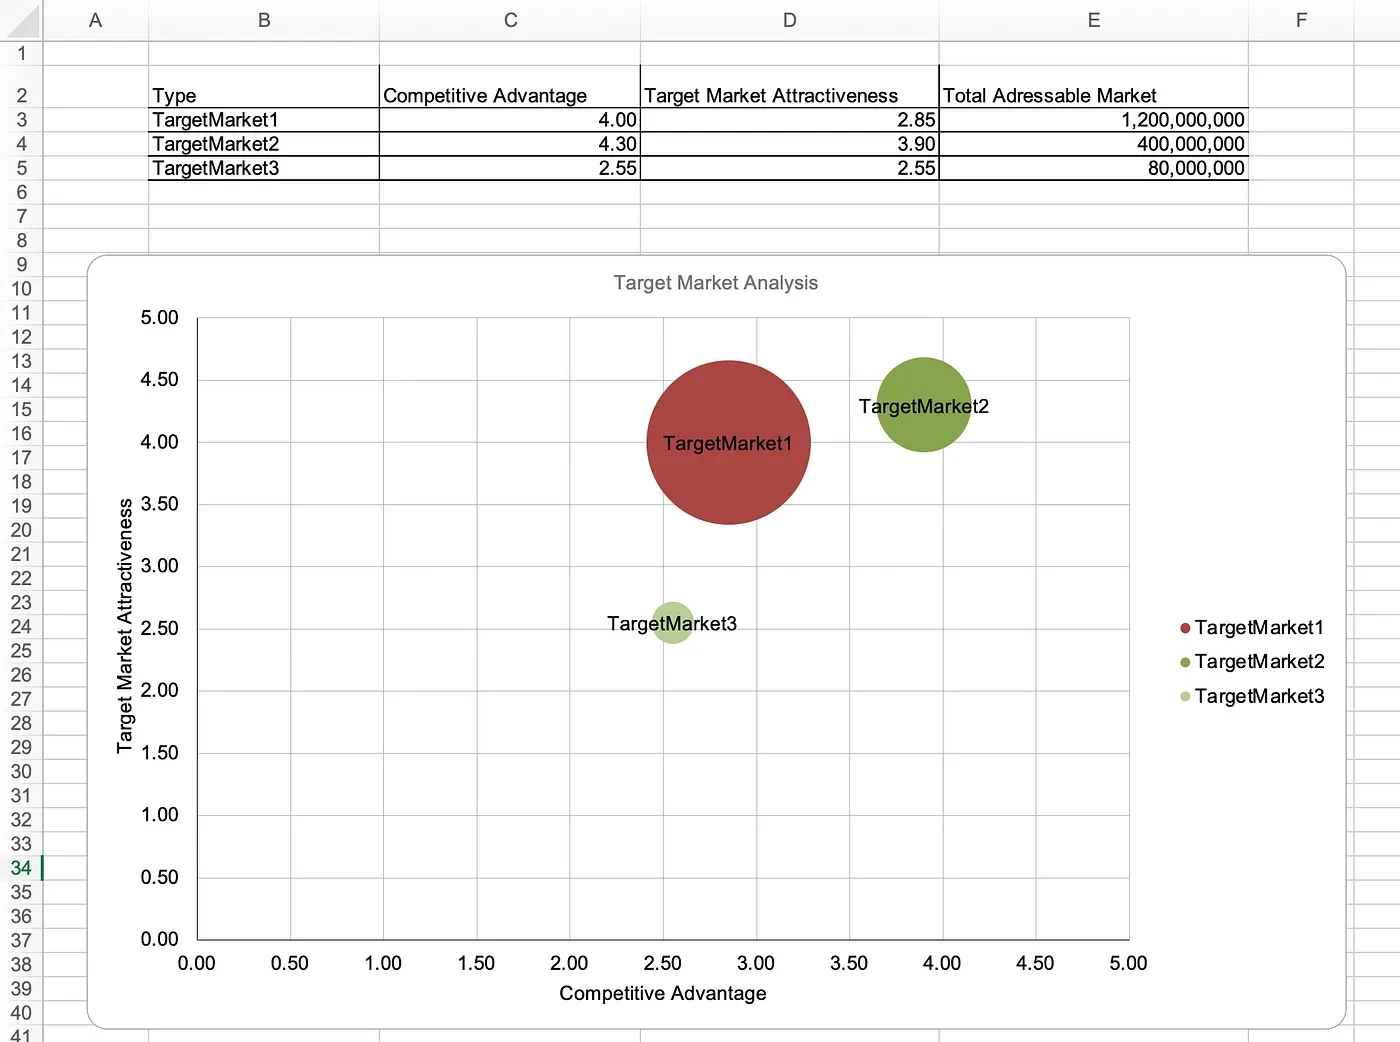Click the horizontal axis title "Competitive Advantage"
Screen dimensions: 1400x1042
click(x=662, y=993)
